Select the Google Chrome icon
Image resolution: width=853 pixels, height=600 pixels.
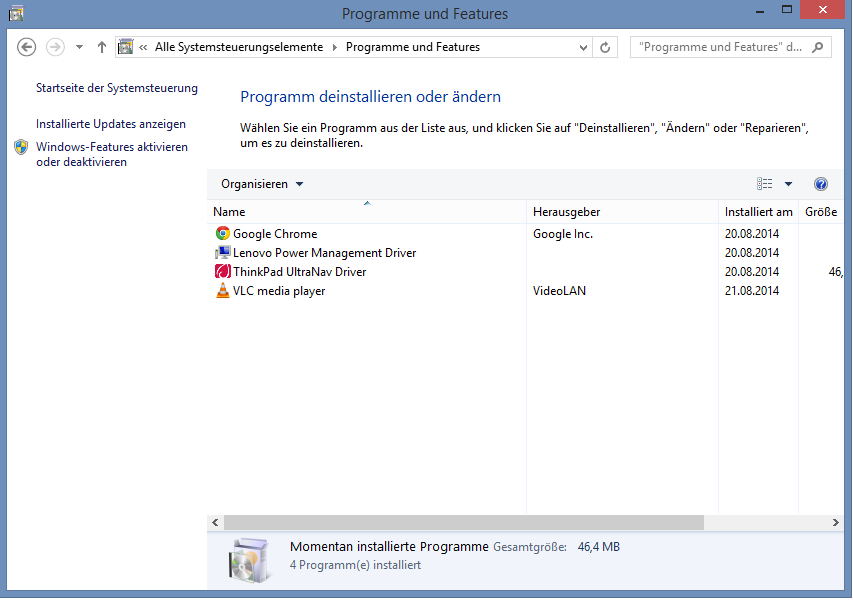[222, 233]
